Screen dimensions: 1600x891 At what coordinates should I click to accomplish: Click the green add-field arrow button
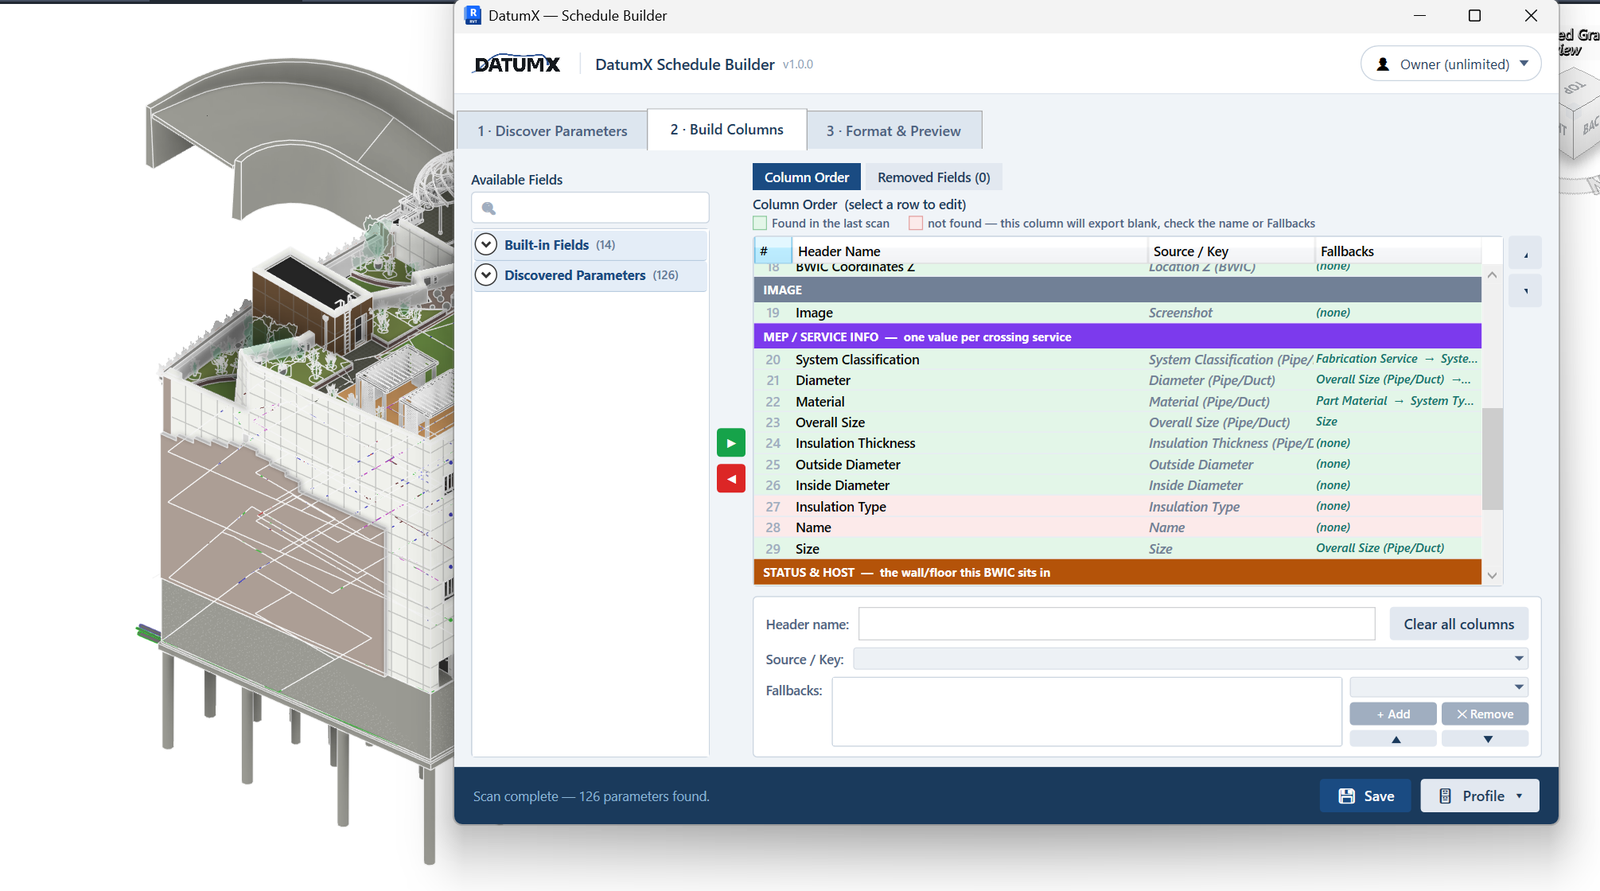point(731,443)
